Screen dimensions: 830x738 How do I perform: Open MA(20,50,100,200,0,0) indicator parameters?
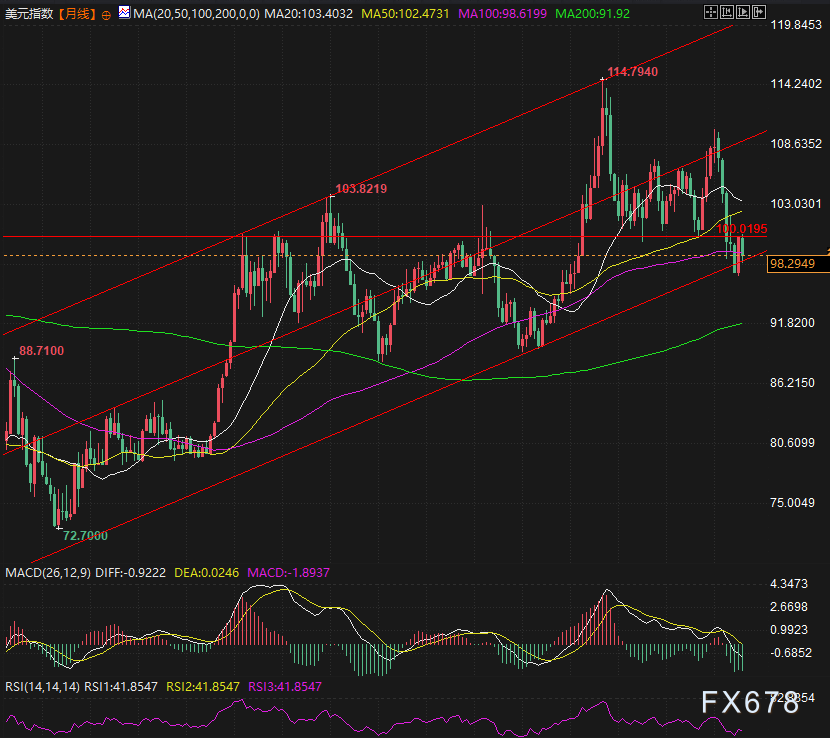point(194,15)
